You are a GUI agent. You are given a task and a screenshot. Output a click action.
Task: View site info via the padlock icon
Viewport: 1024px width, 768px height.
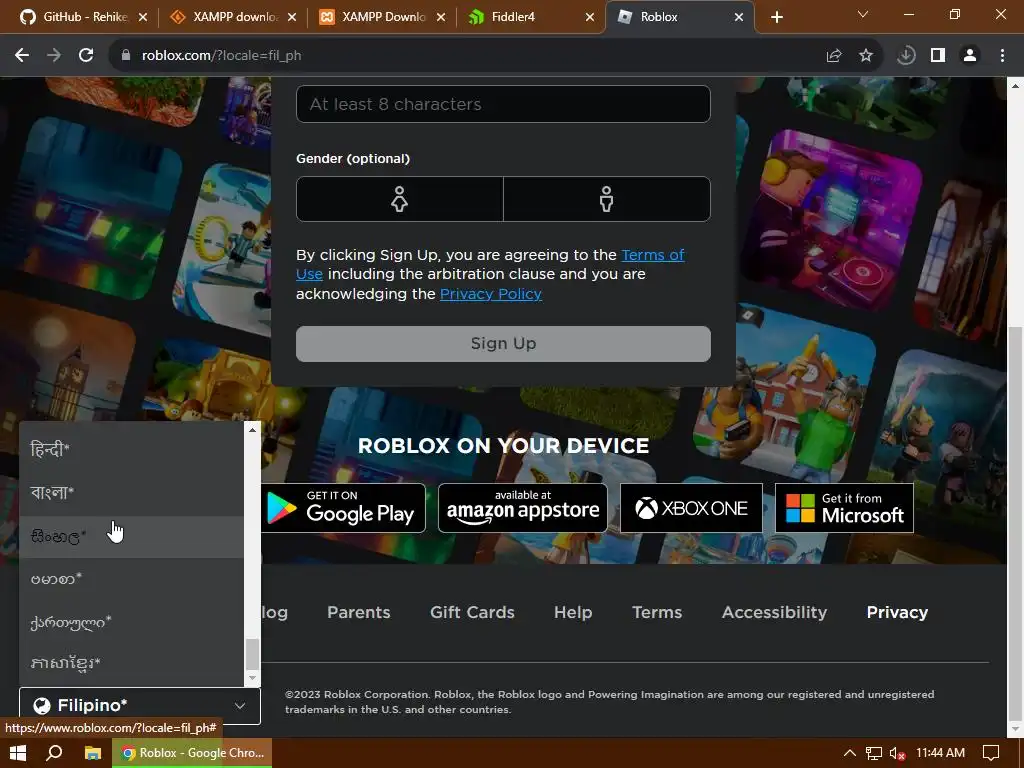click(126, 56)
